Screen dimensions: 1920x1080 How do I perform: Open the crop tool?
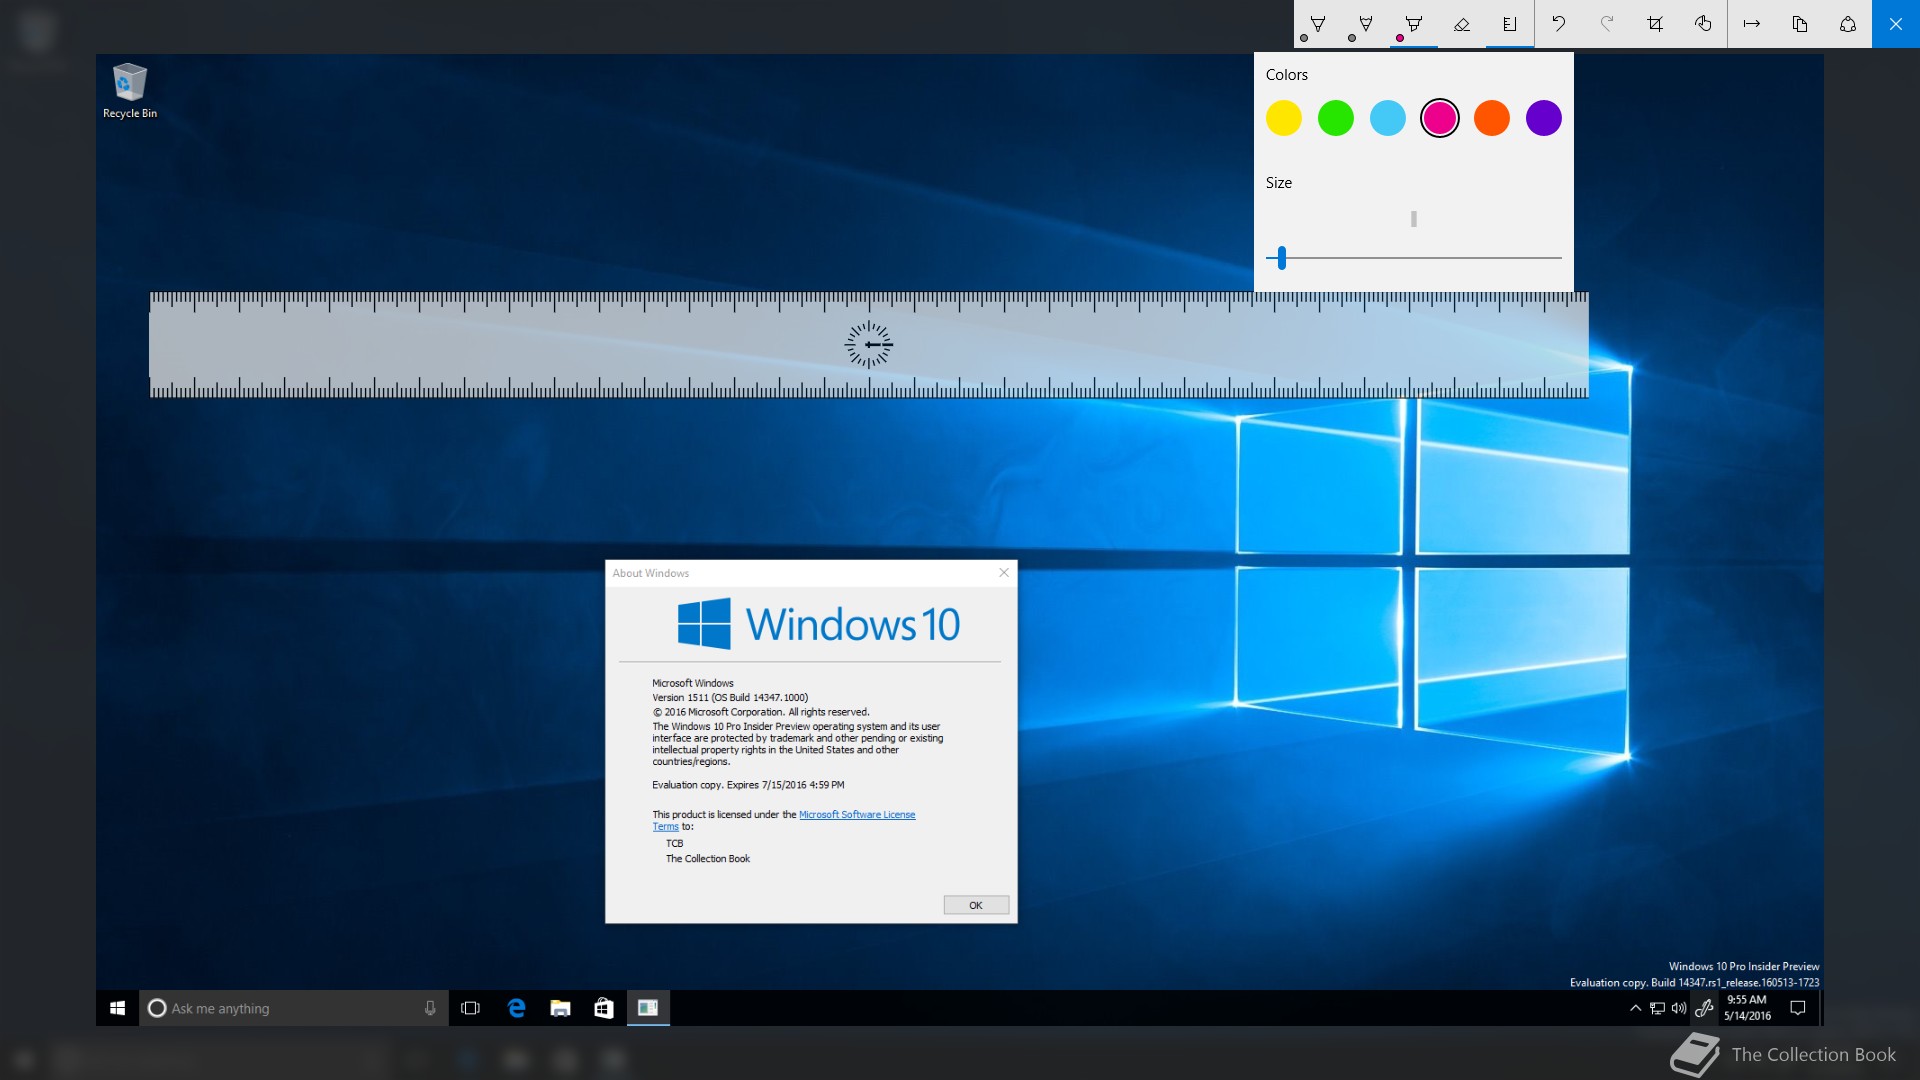tap(1655, 24)
